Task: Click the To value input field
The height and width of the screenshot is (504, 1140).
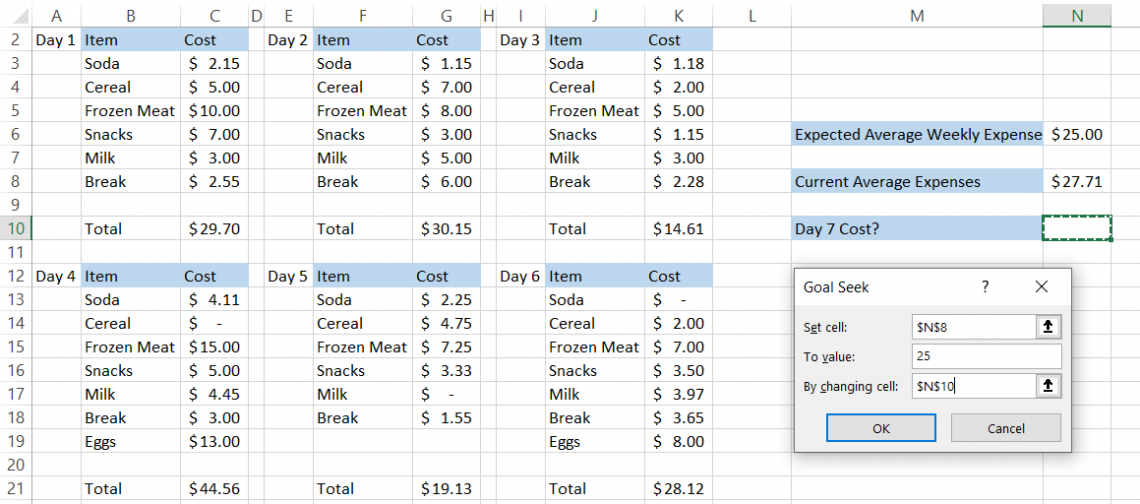Action: pos(986,357)
